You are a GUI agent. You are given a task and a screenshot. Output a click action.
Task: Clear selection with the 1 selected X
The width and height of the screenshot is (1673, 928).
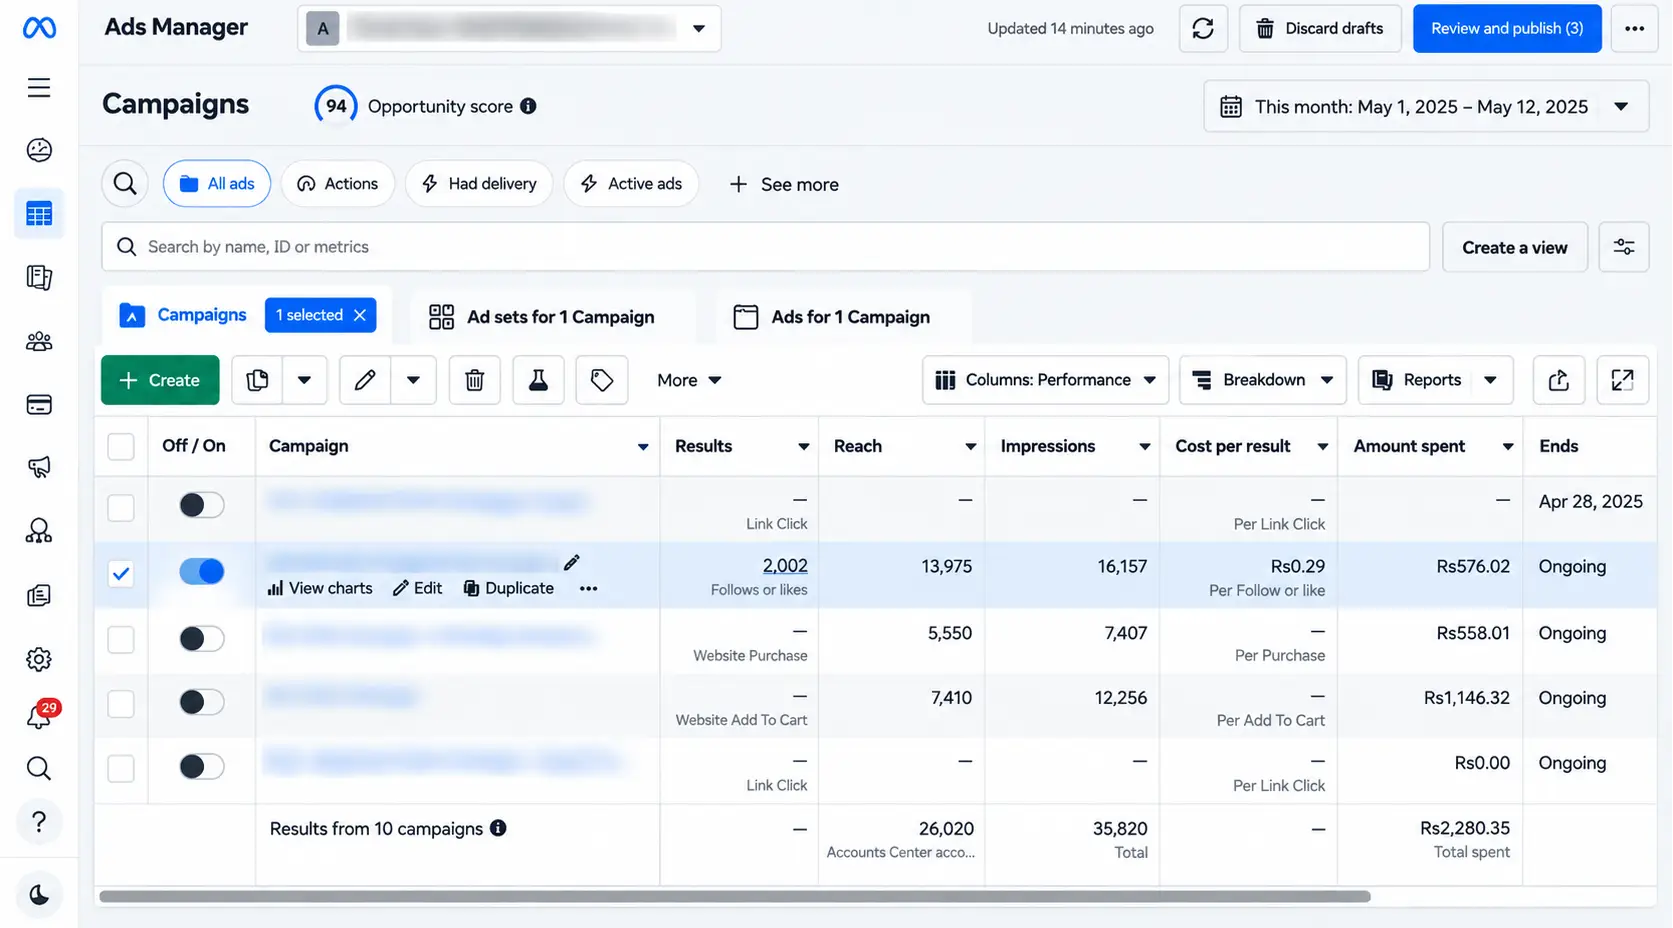360,315
